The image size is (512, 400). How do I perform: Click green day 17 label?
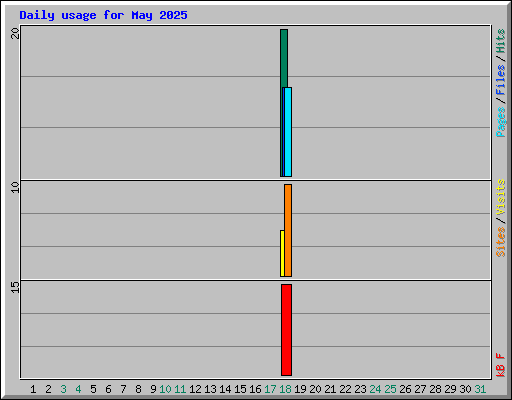[x=270, y=389]
